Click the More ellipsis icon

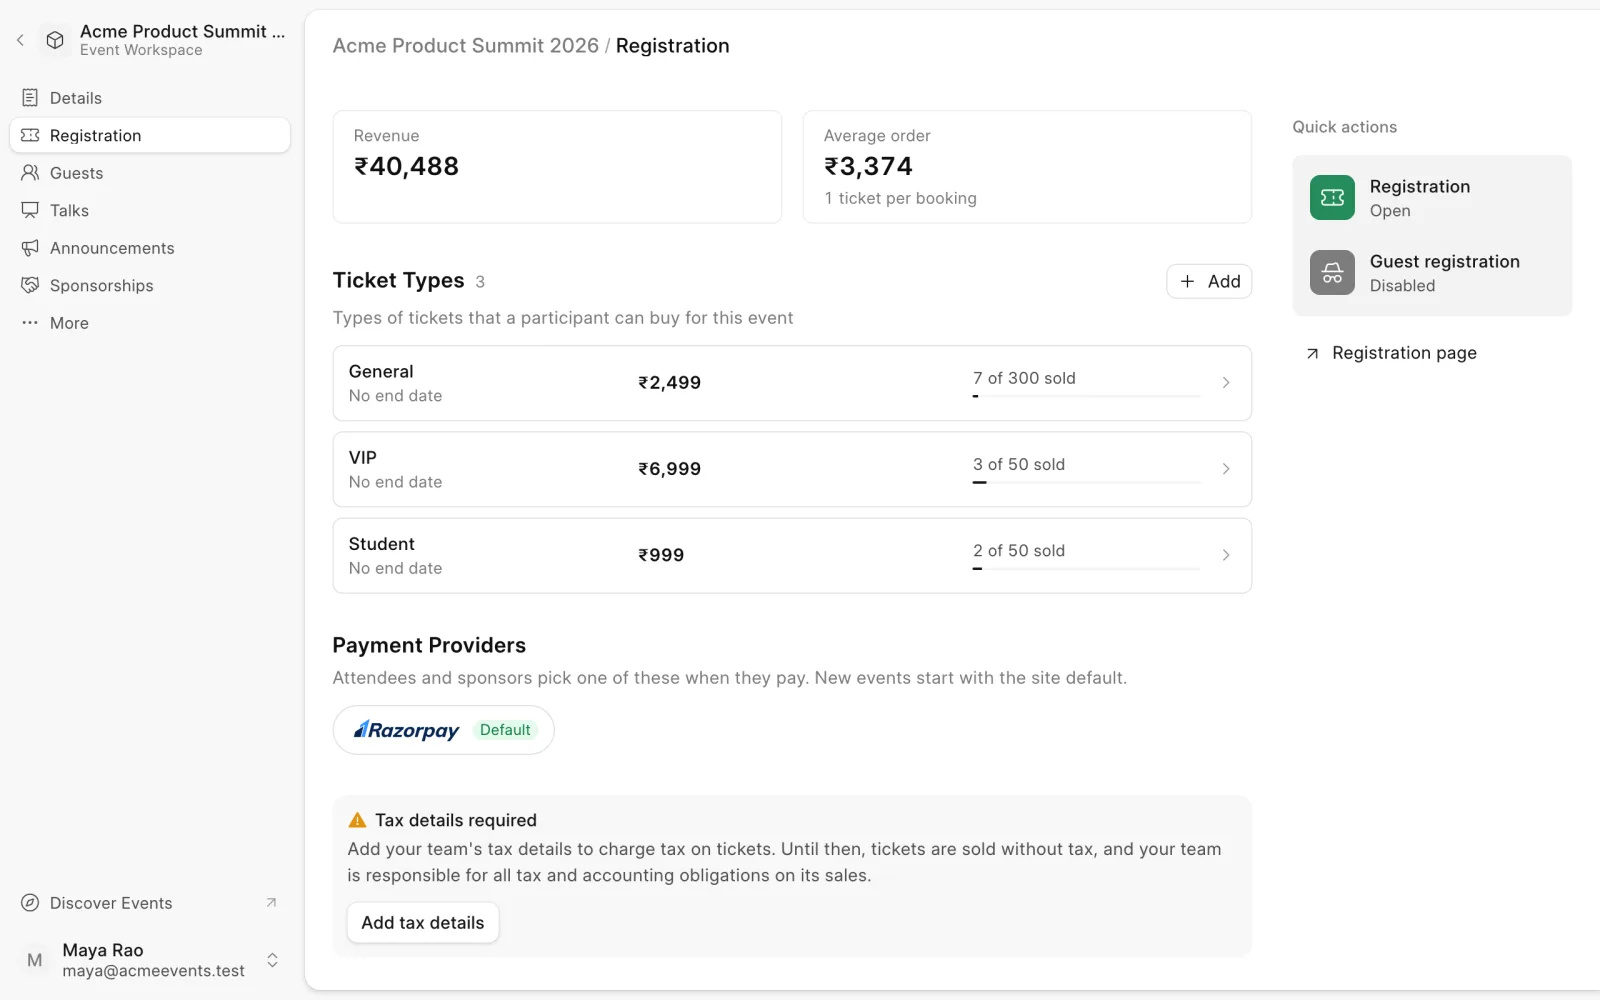point(30,323)
